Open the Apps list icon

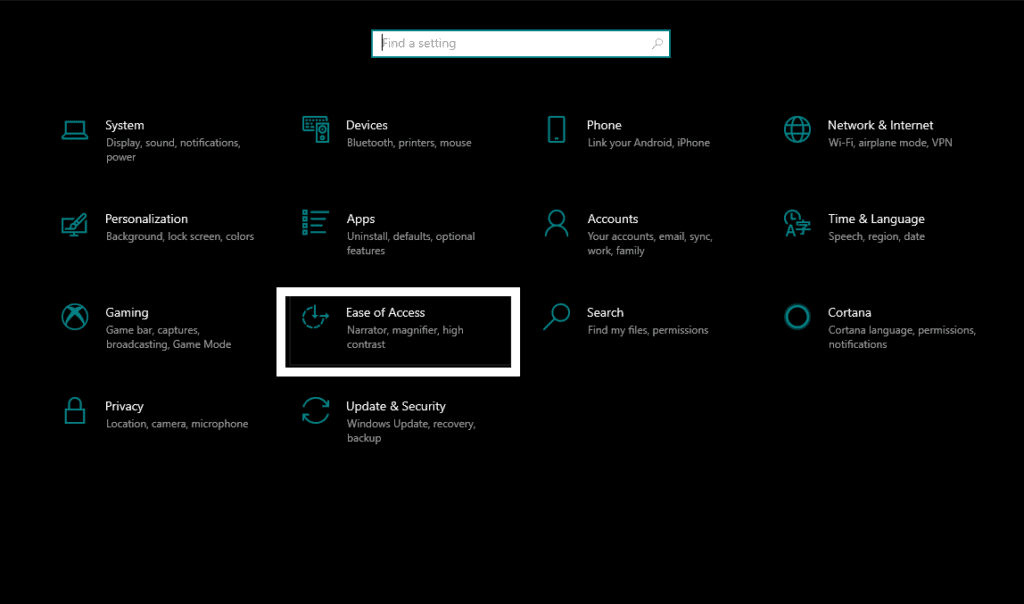coord(316,222)
